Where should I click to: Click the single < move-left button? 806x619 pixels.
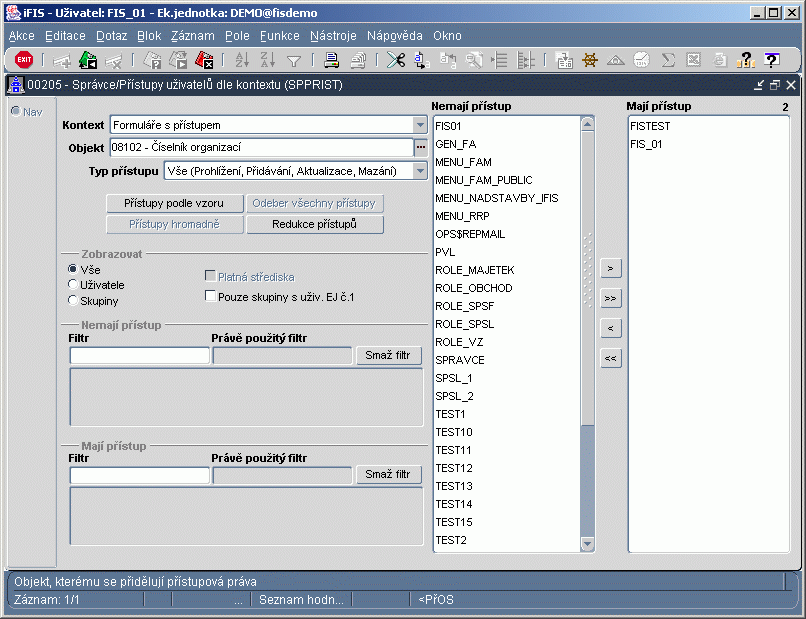pos(611,328)
